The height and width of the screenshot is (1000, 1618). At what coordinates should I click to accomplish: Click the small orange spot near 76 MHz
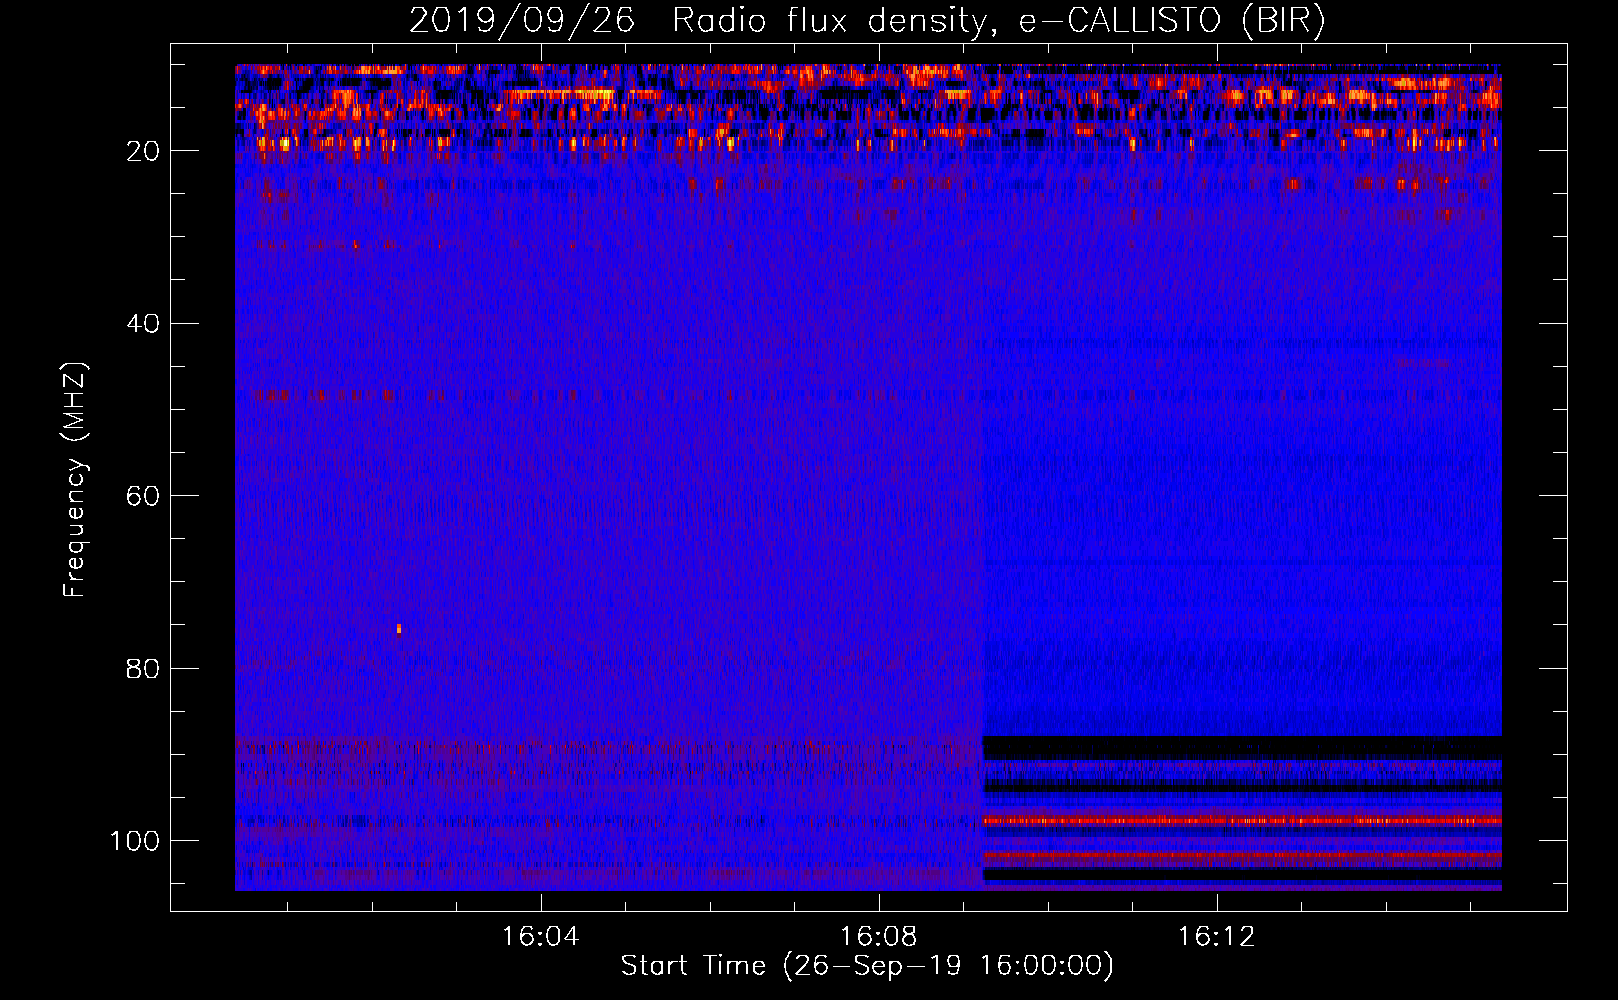point(399,629)
